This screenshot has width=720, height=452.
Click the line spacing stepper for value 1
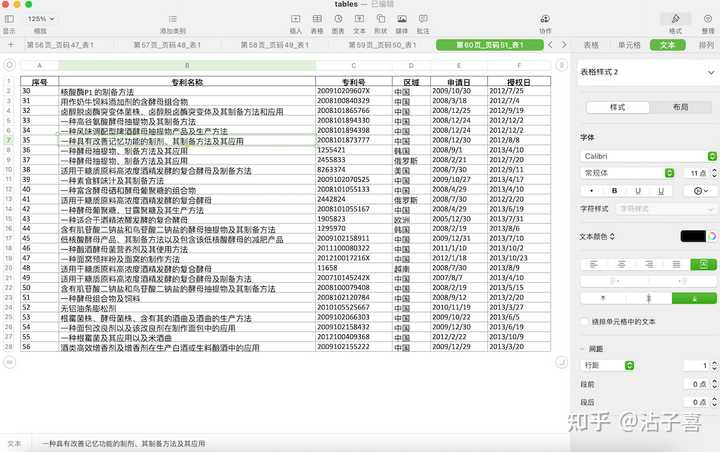(x=714, y=366)
